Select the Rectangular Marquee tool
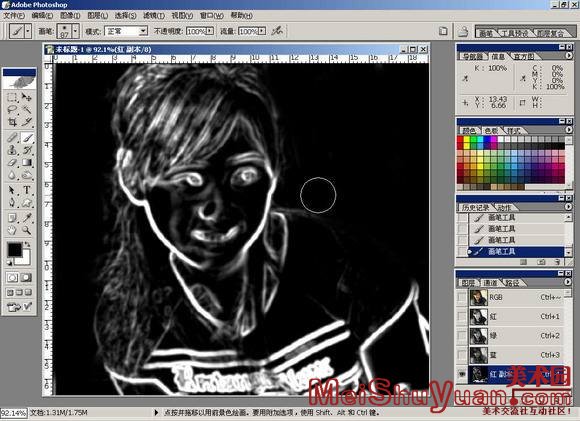The image size is (580, 421). [12, 98]
